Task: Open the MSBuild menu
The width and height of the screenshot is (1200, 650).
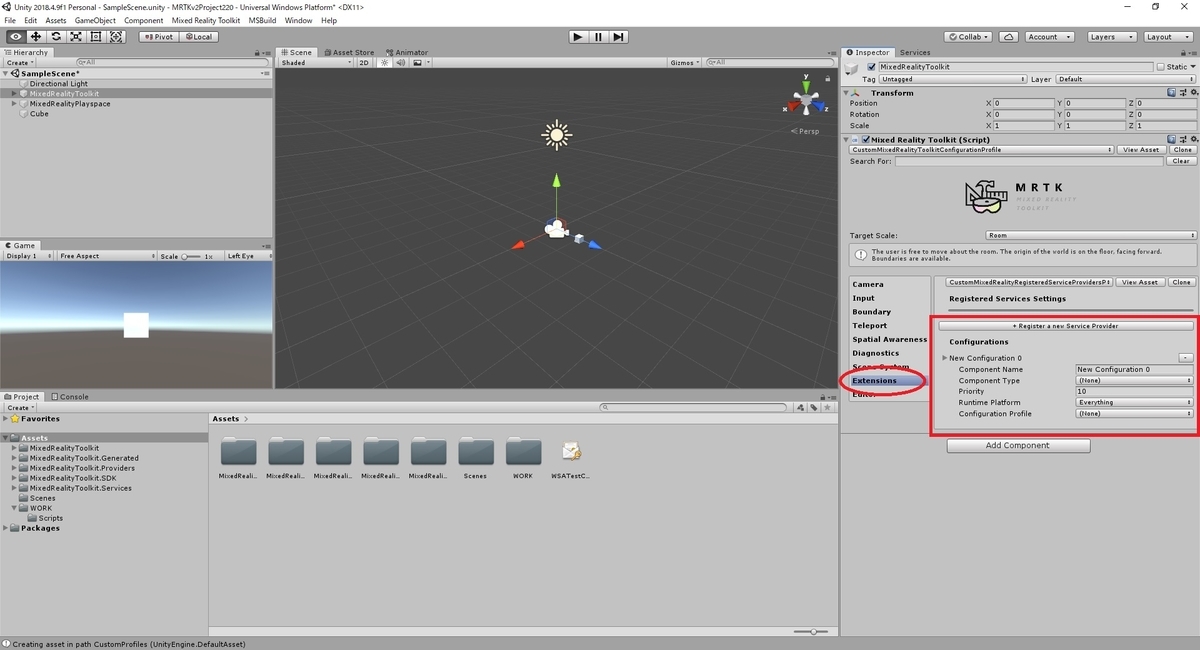Action: (262, 20)
